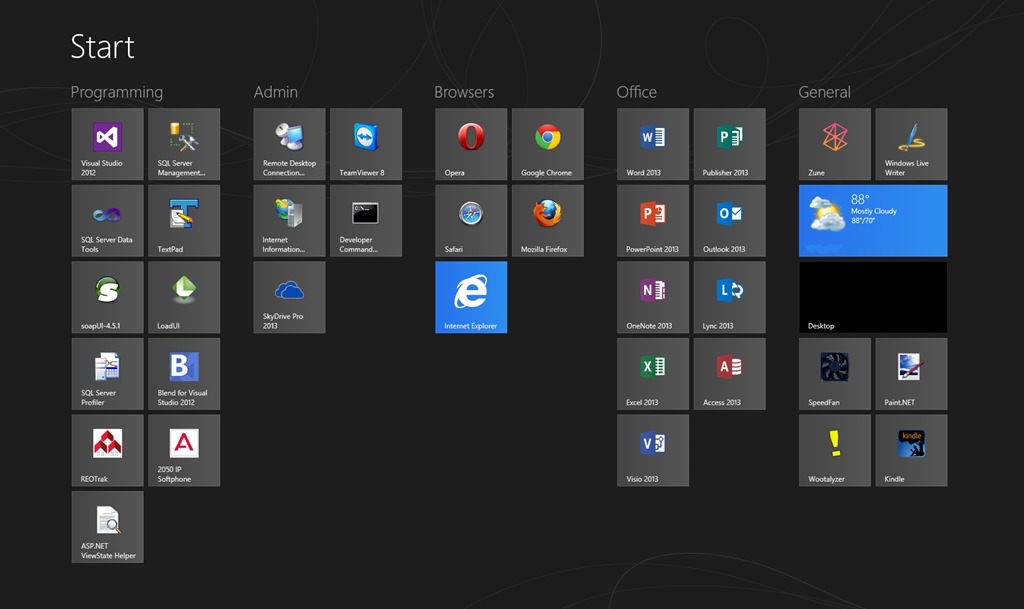Launch the Internet Explorer tile
Image resolution: width=1024 pixels, height=609 pixels.
coord(471,297)
